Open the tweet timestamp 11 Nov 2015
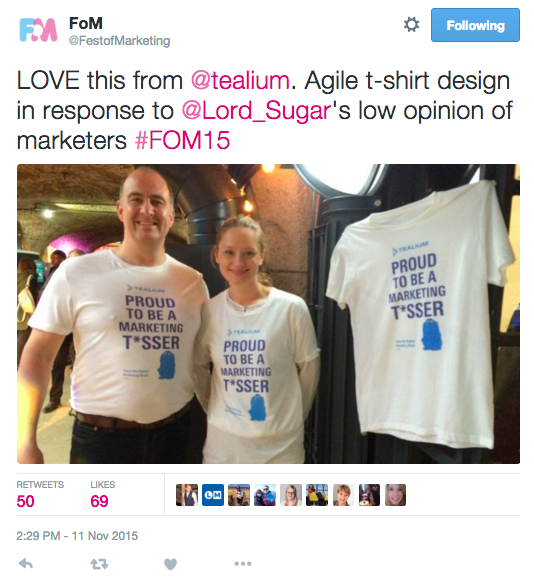 tap(77, 536)
